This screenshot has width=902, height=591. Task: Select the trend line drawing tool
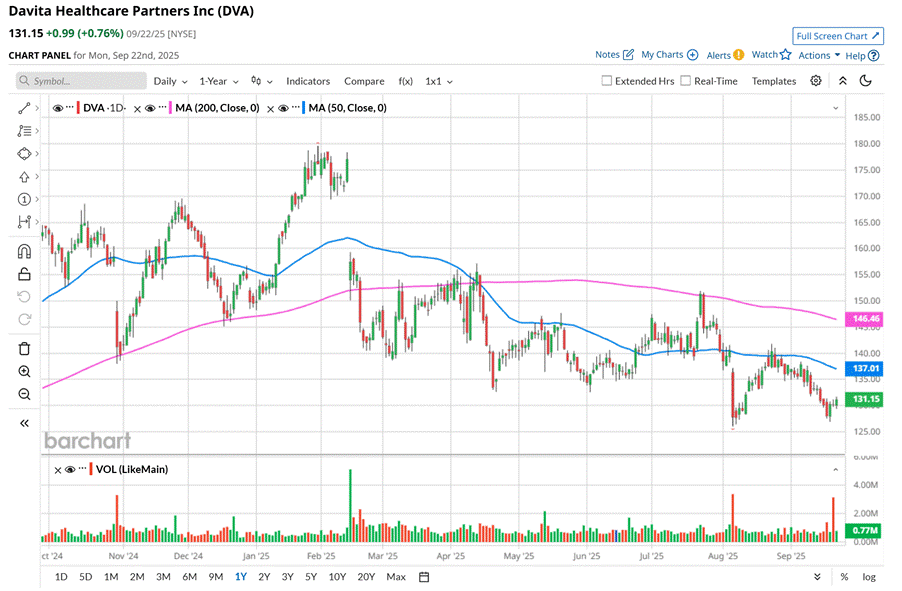[x=24, y=107]
